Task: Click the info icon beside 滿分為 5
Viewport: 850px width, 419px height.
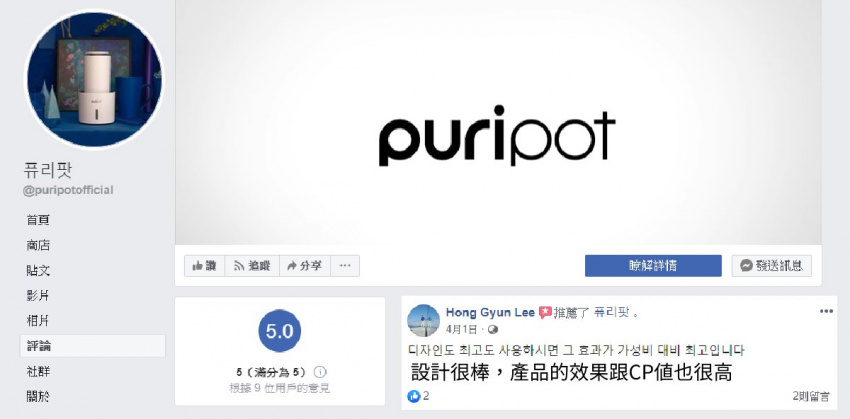Action: [x=320, y=372]
